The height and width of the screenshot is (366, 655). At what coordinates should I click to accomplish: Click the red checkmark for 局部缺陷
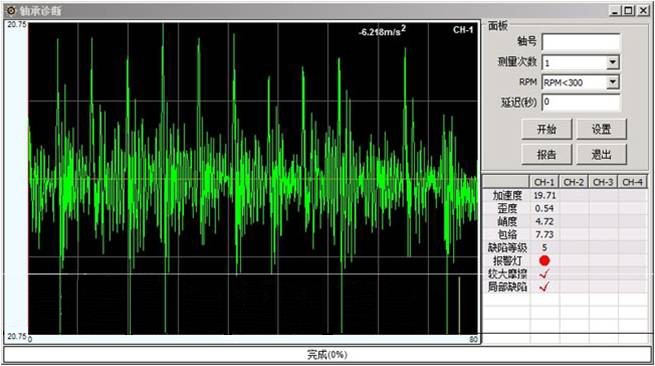click(544, 287)
